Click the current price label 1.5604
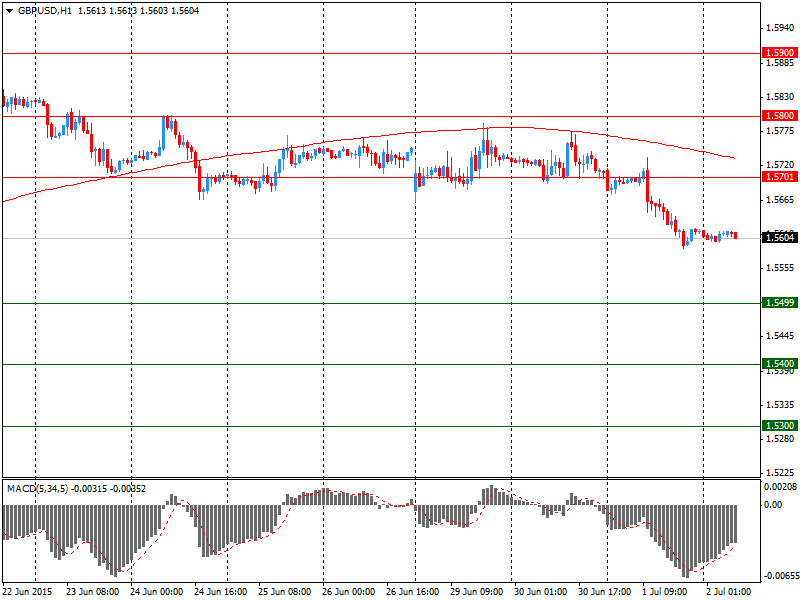 tap(779, 237)
